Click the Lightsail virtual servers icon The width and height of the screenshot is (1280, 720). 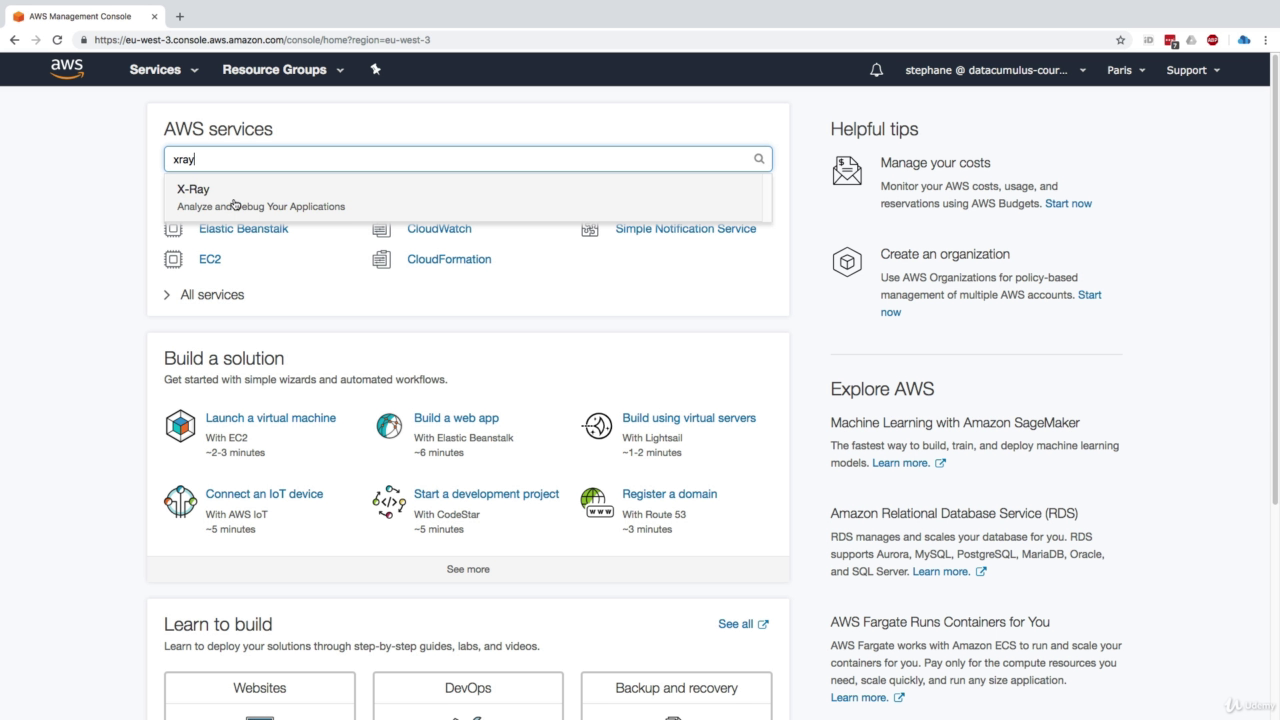[597, 426]
